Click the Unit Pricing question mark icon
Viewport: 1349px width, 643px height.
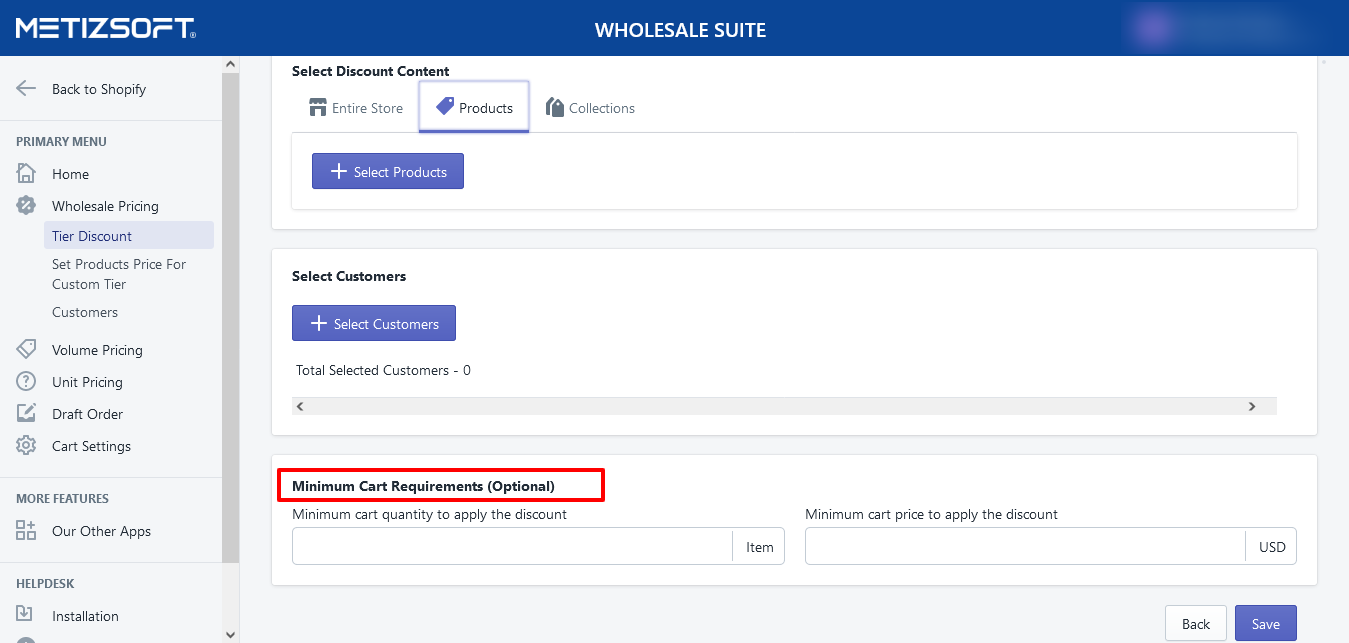[x=26, y=382]
